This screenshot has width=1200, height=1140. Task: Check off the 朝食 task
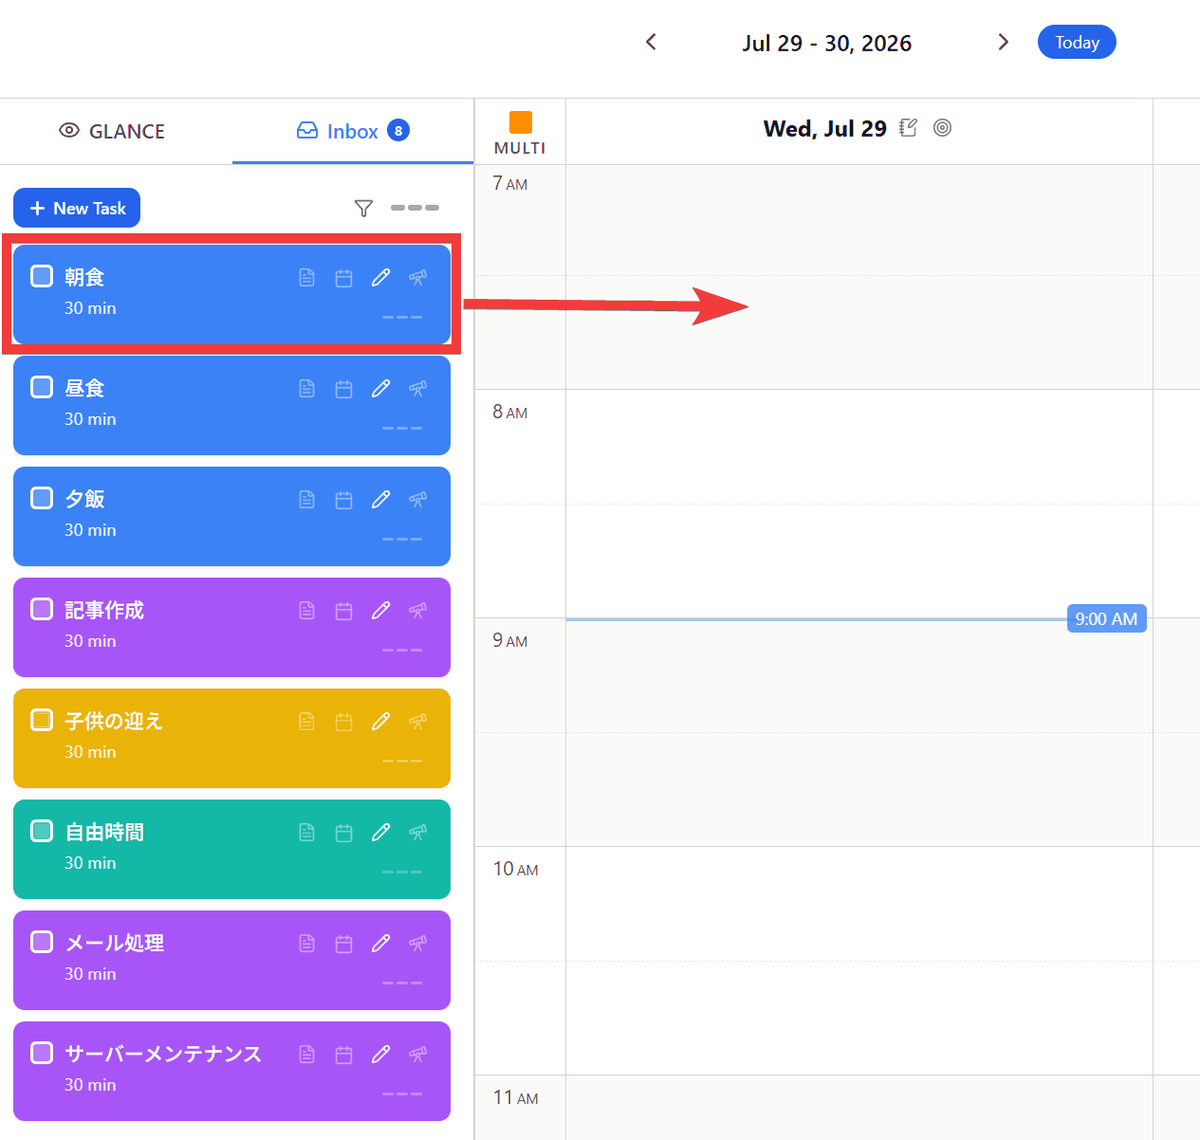[x=42, y=276]
